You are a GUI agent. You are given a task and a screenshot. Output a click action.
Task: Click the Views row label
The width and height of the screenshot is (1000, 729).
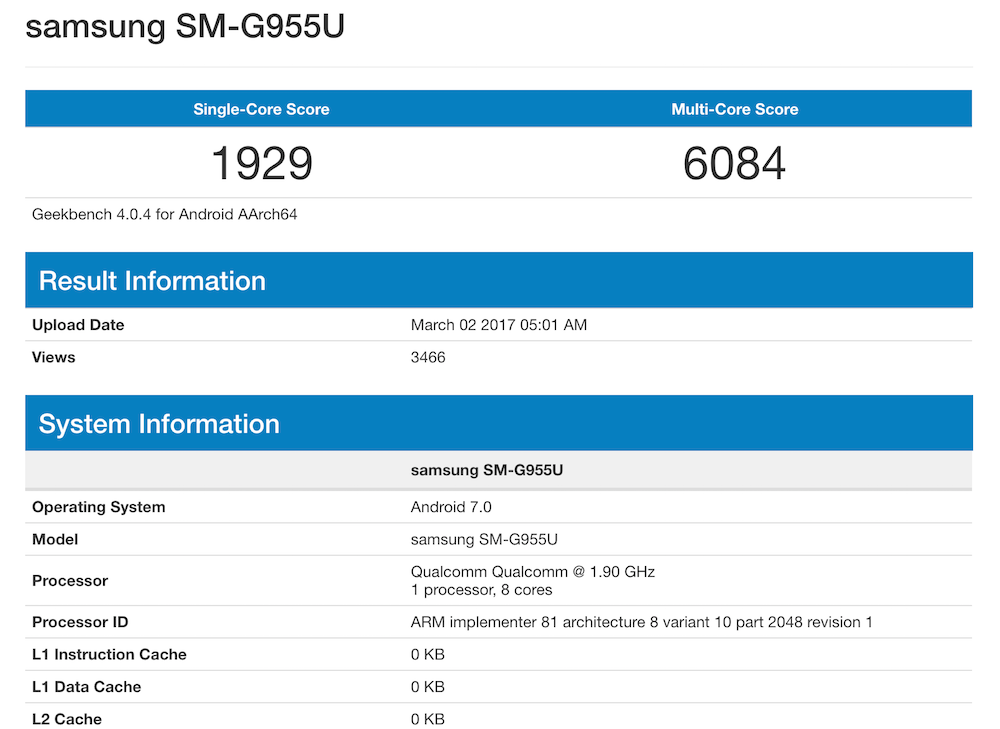pos(54,357)
